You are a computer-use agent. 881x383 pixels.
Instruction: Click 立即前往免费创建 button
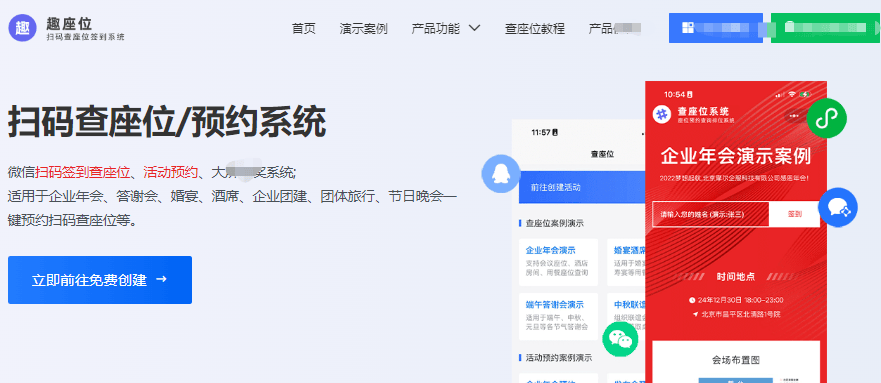(100, 280)
